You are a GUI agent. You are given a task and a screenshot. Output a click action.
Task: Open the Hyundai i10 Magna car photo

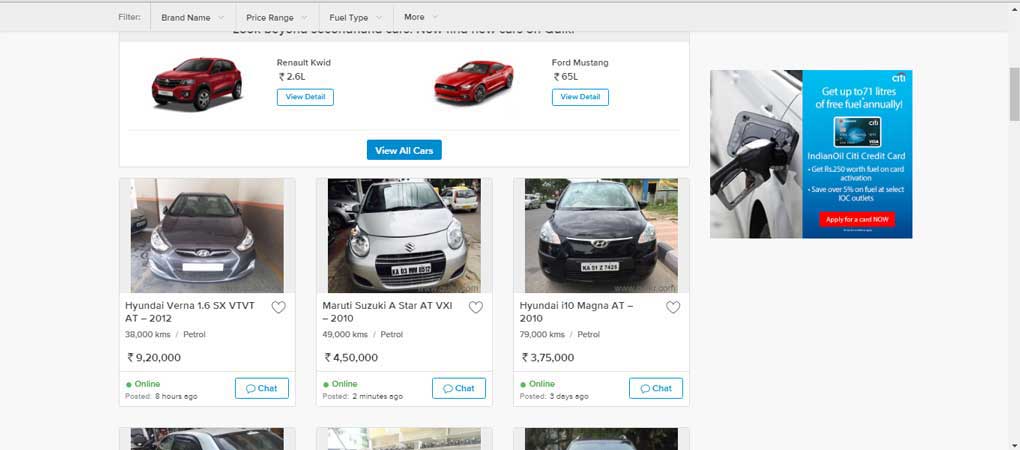click(x=601, y=235)
